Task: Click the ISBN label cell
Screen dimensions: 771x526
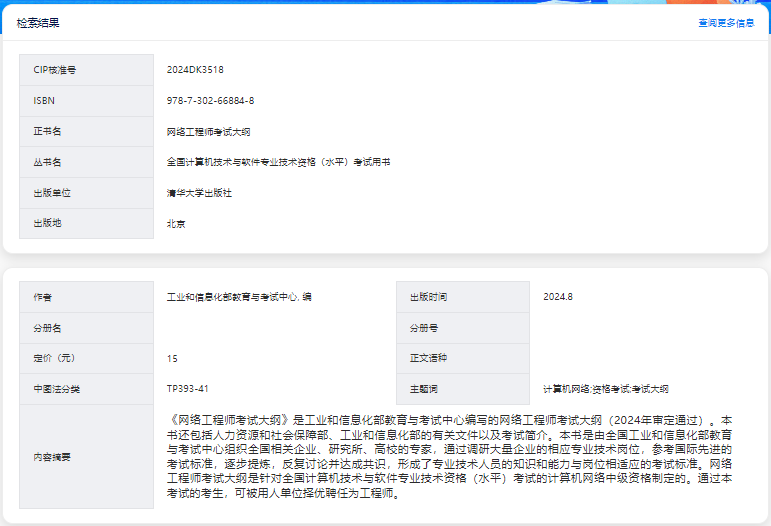Action: point(86,101)
